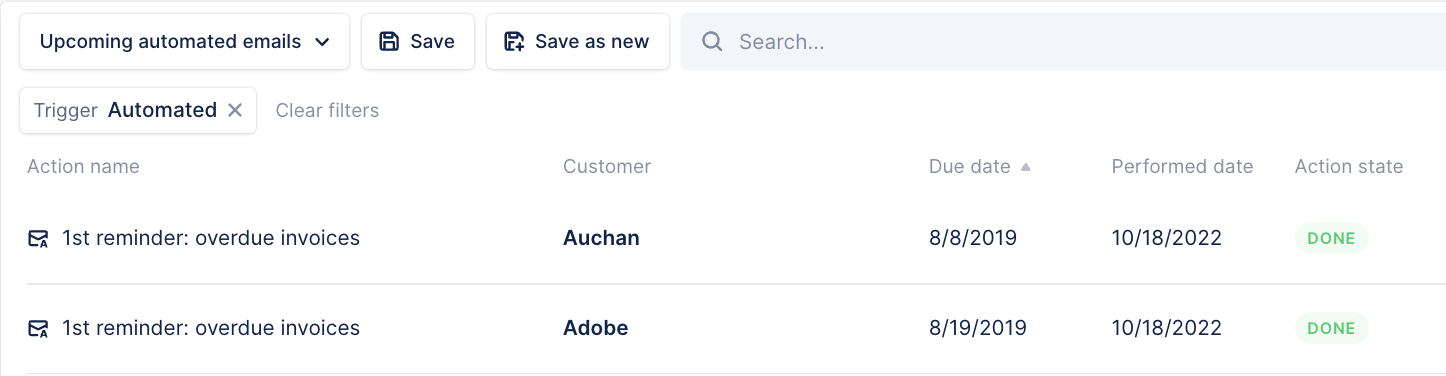Click the magnifying glass search icon

point(712,42)
